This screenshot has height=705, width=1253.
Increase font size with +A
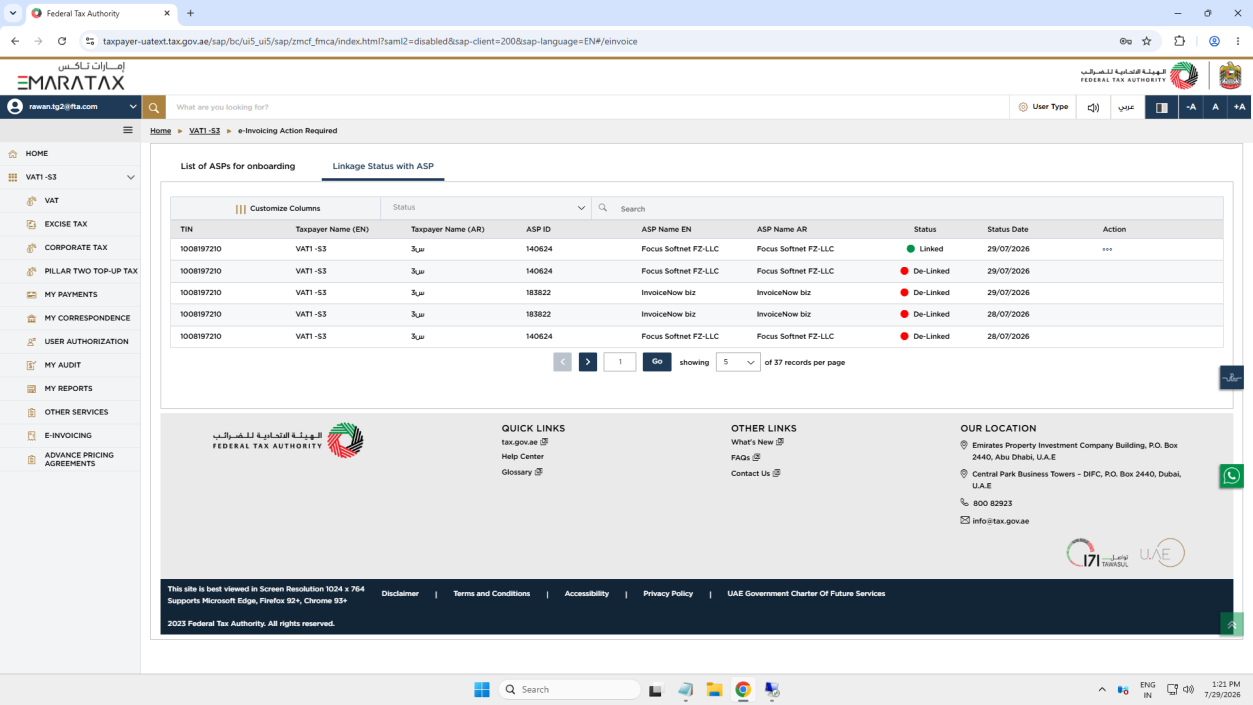1239,107
